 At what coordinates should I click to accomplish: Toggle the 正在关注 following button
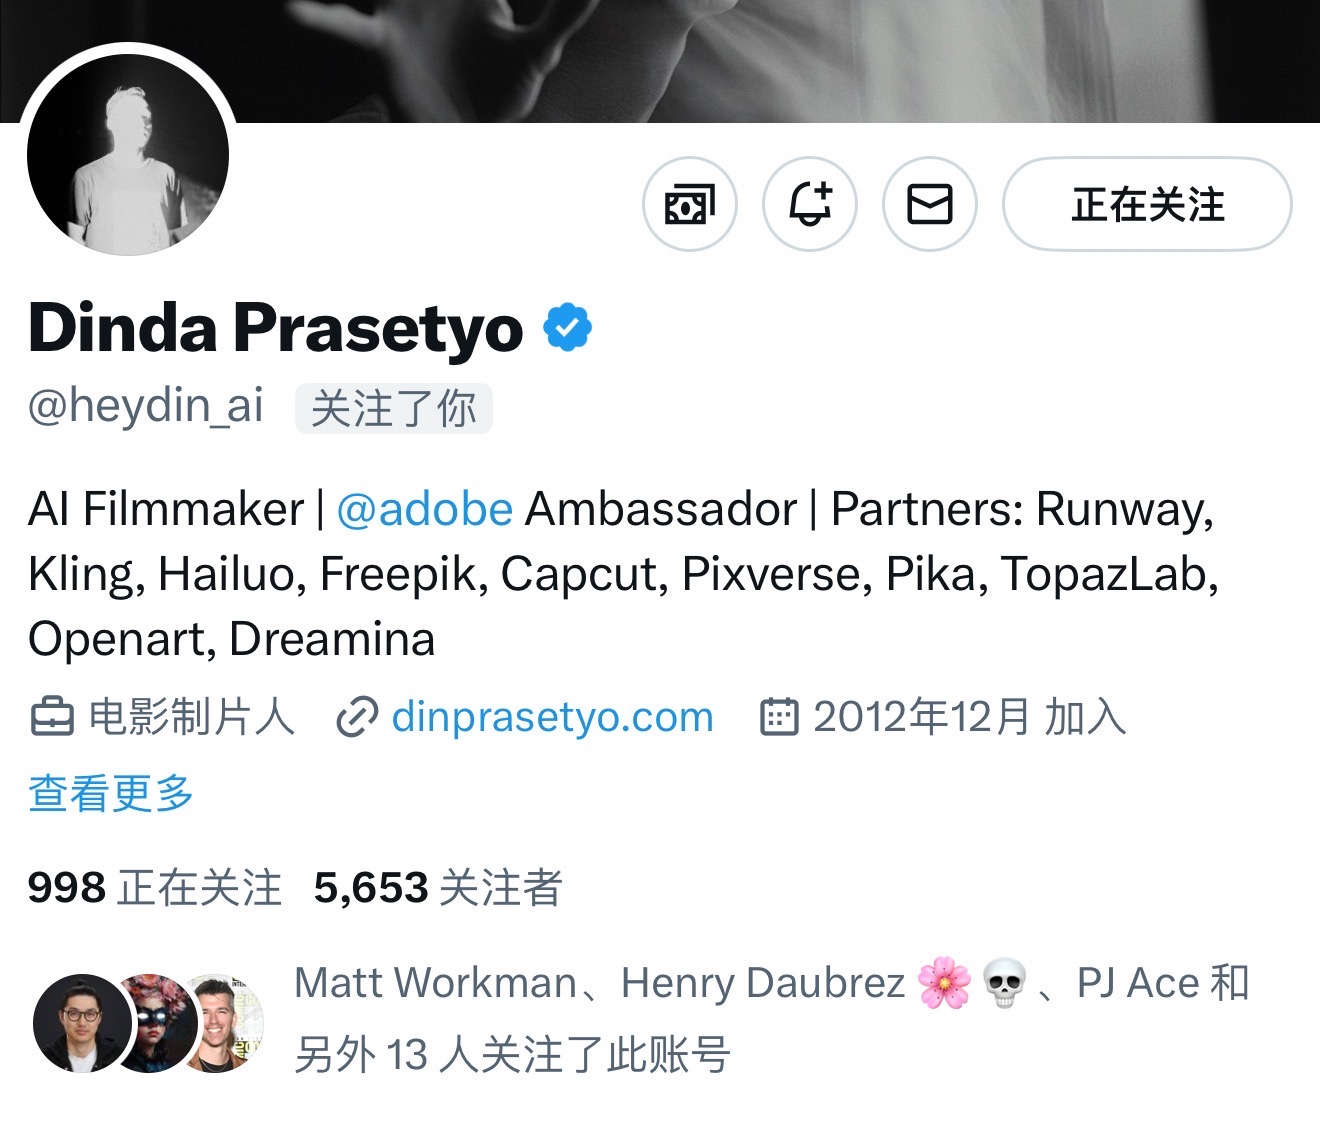coord(1148,205)
